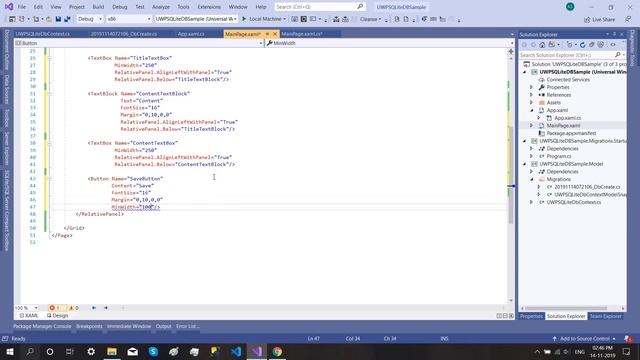Screen dimensions: 640x360
Task: Open Settings gear from the taskbar
Action: 91,351
